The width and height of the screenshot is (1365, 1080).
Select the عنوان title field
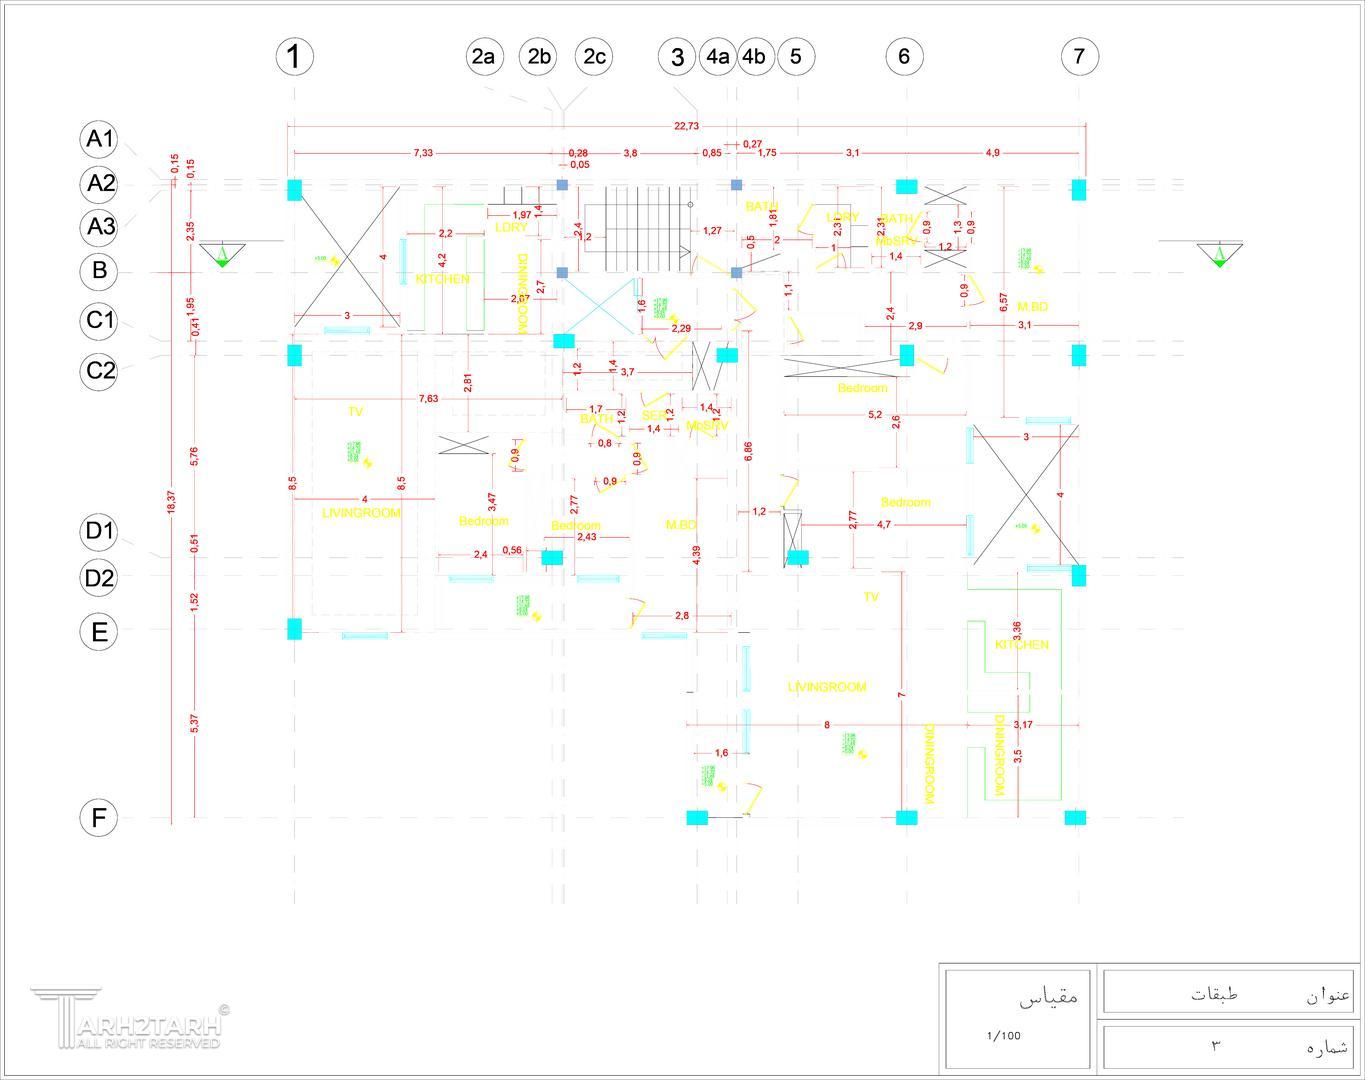point(1327,995)
